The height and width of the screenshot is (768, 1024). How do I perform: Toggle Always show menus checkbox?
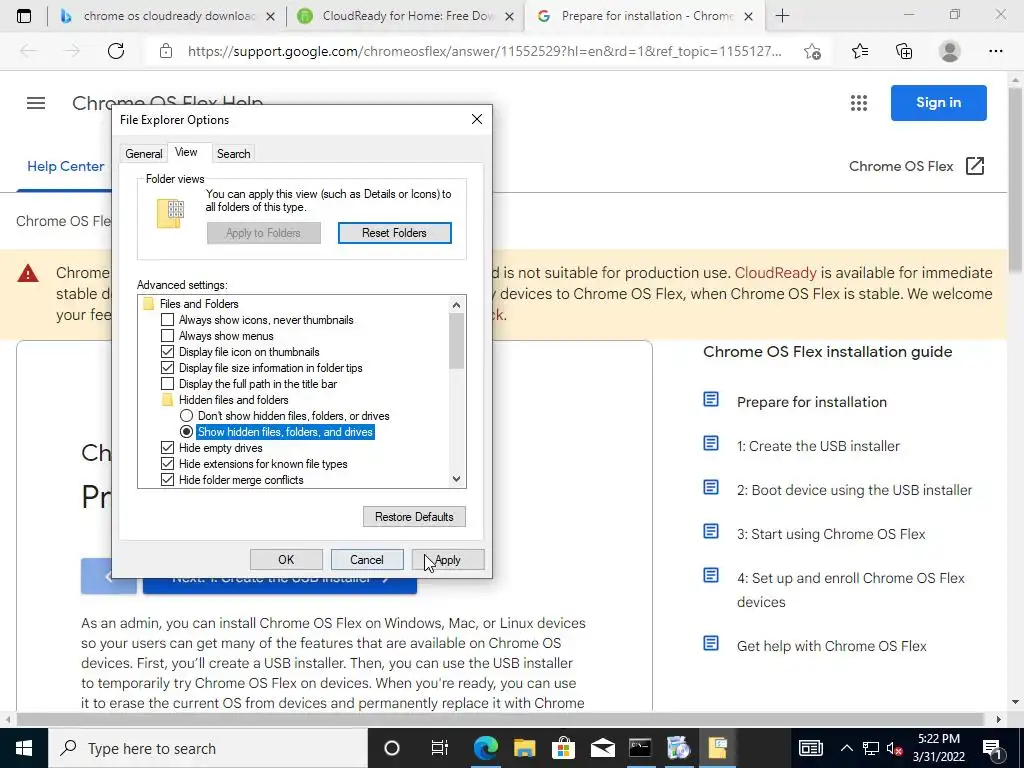(x=167, y=336)
